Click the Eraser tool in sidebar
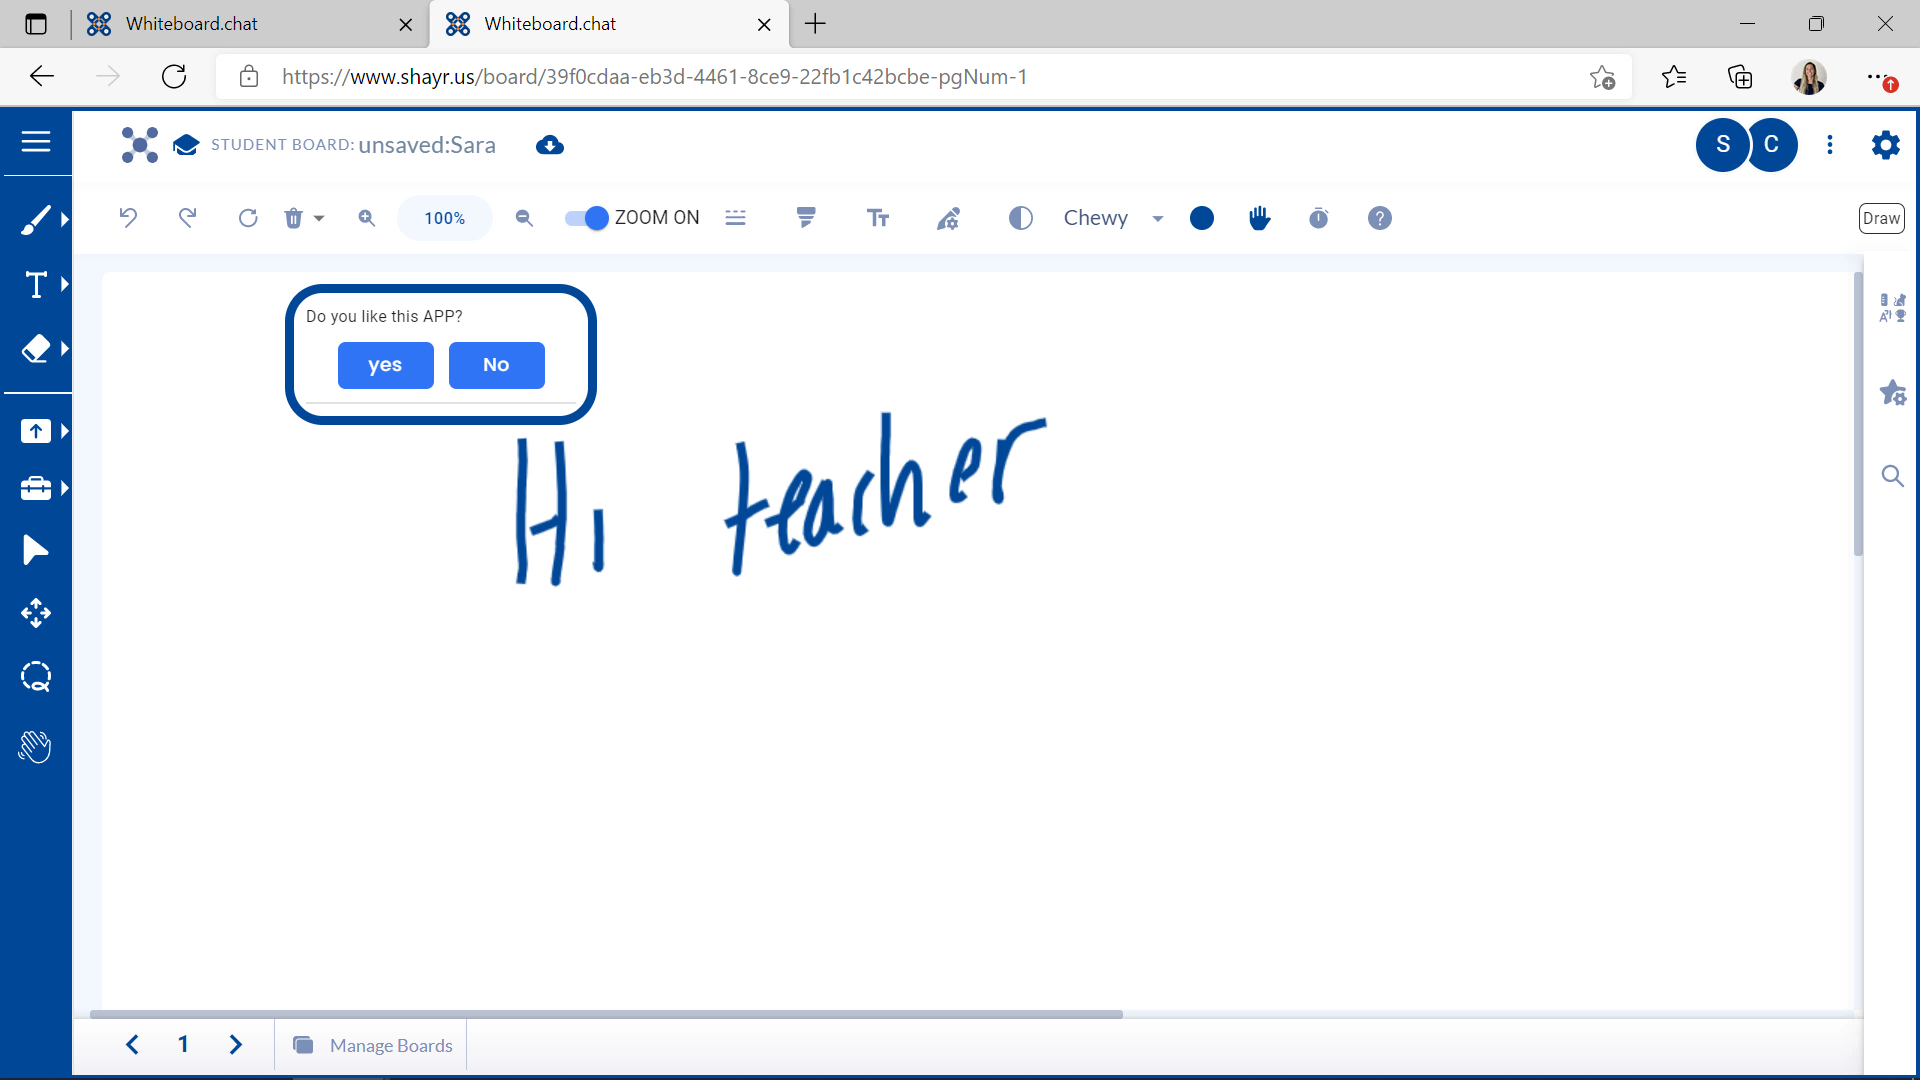 coord(36,347)
